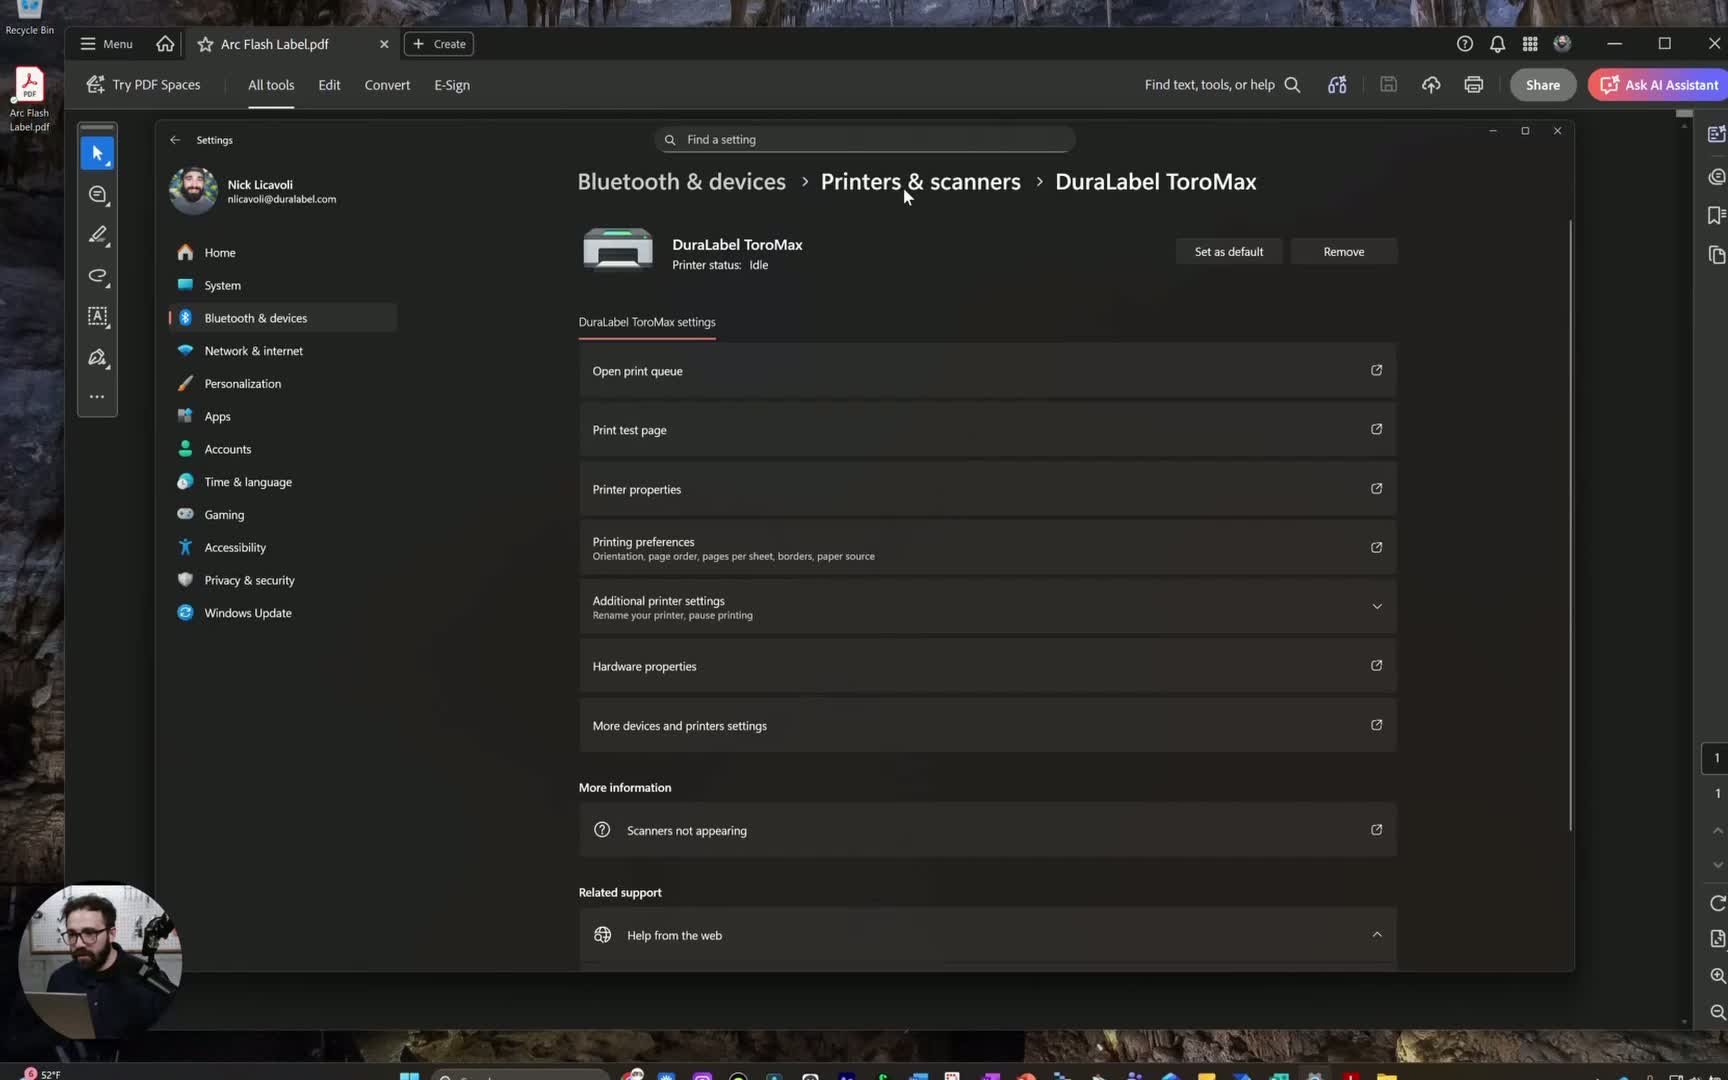Open System in the Settings sidebar
This screenshot has width=1728, height=1080.
coord(283,285)
